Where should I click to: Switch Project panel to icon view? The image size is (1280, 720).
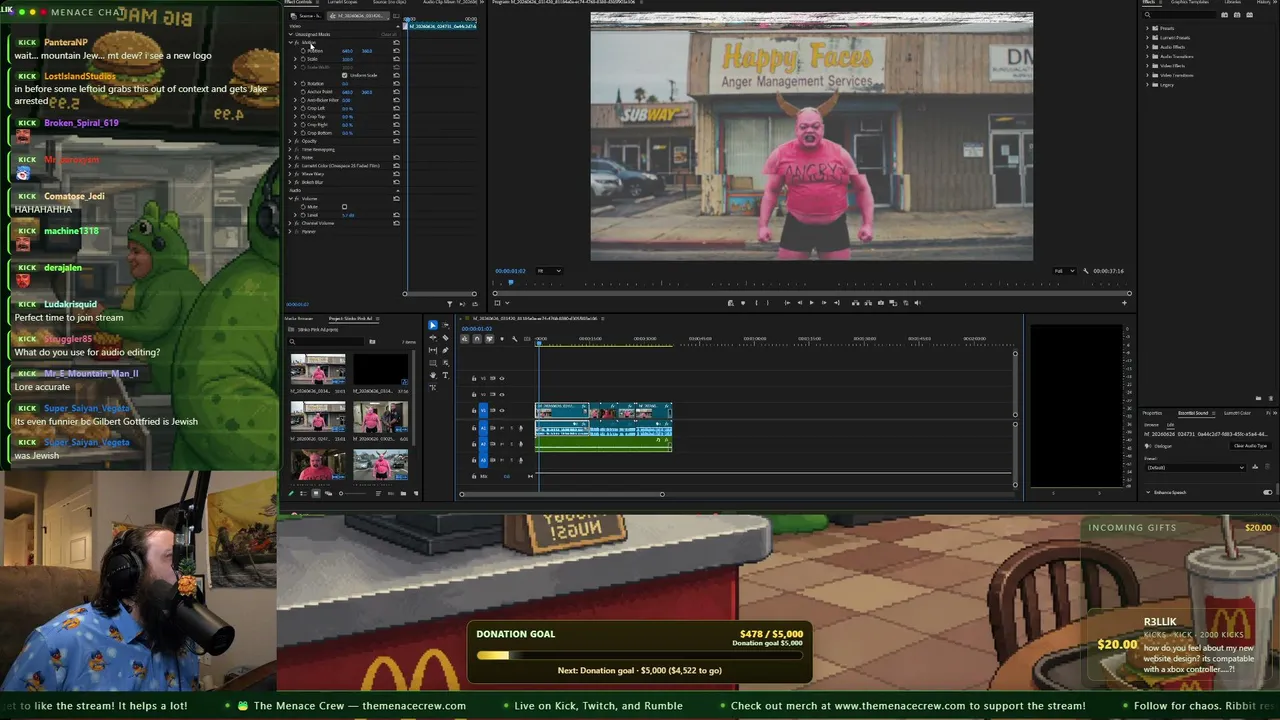(x=316, y=493)
